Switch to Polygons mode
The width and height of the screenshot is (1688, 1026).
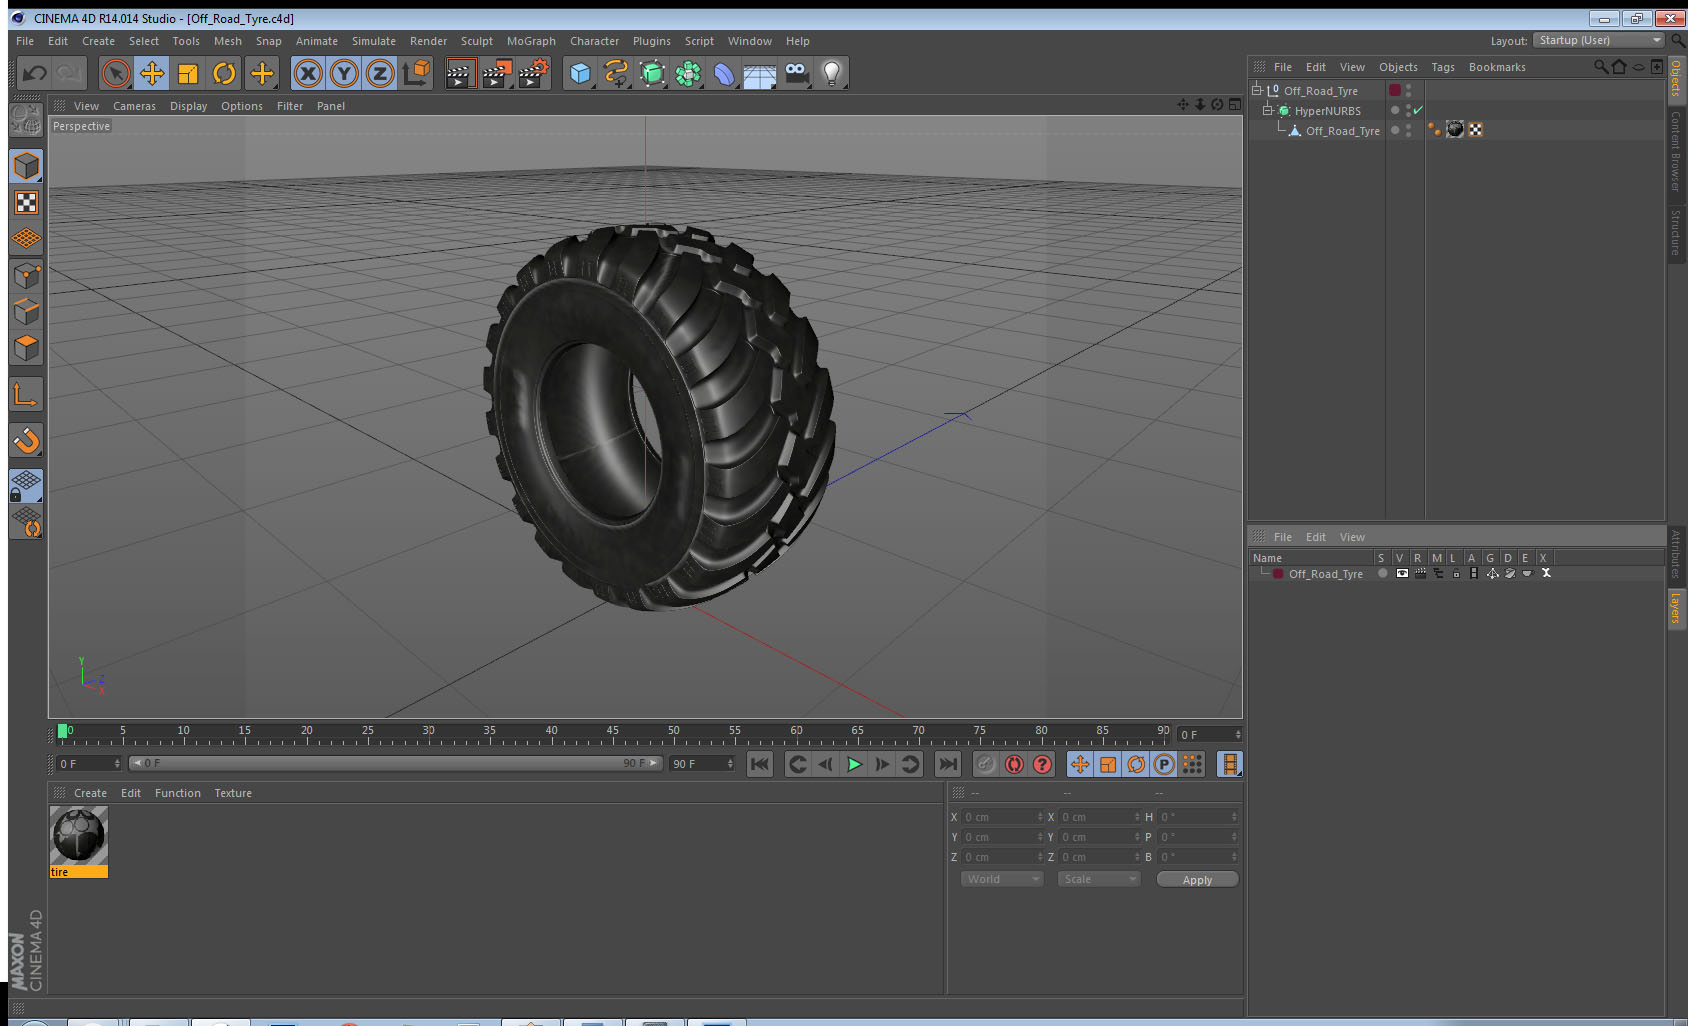pyautogui.click(x=26, y=347)
